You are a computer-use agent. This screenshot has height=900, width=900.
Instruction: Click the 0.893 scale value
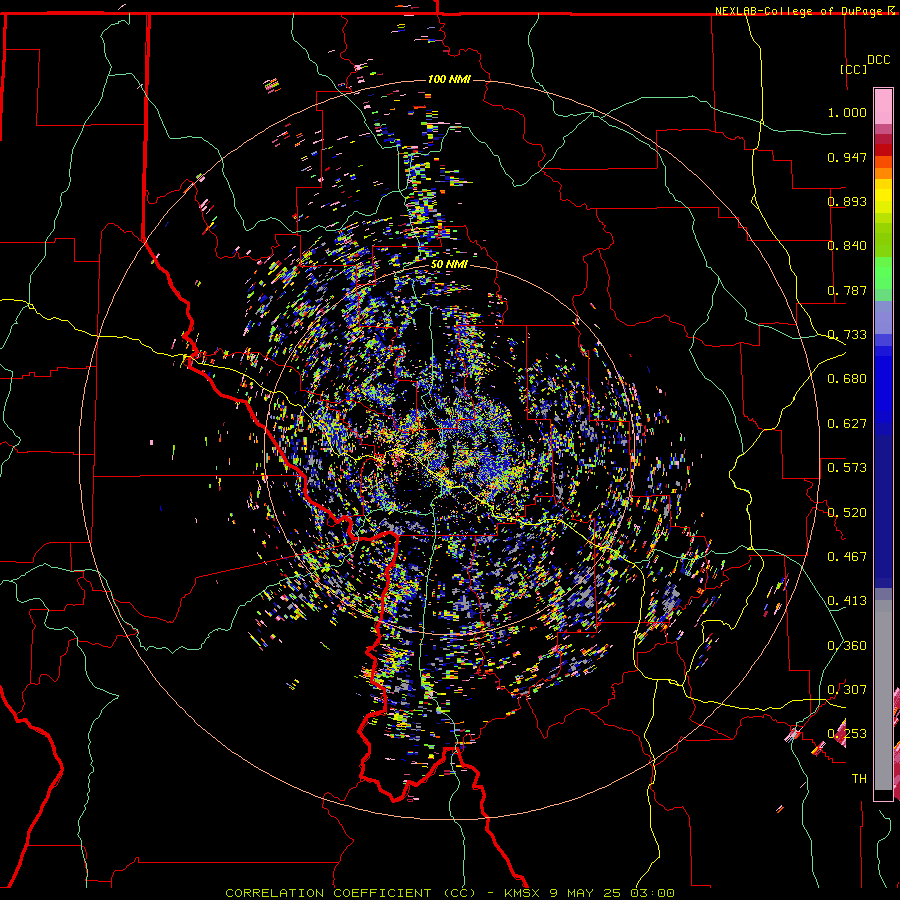(847, 201)
